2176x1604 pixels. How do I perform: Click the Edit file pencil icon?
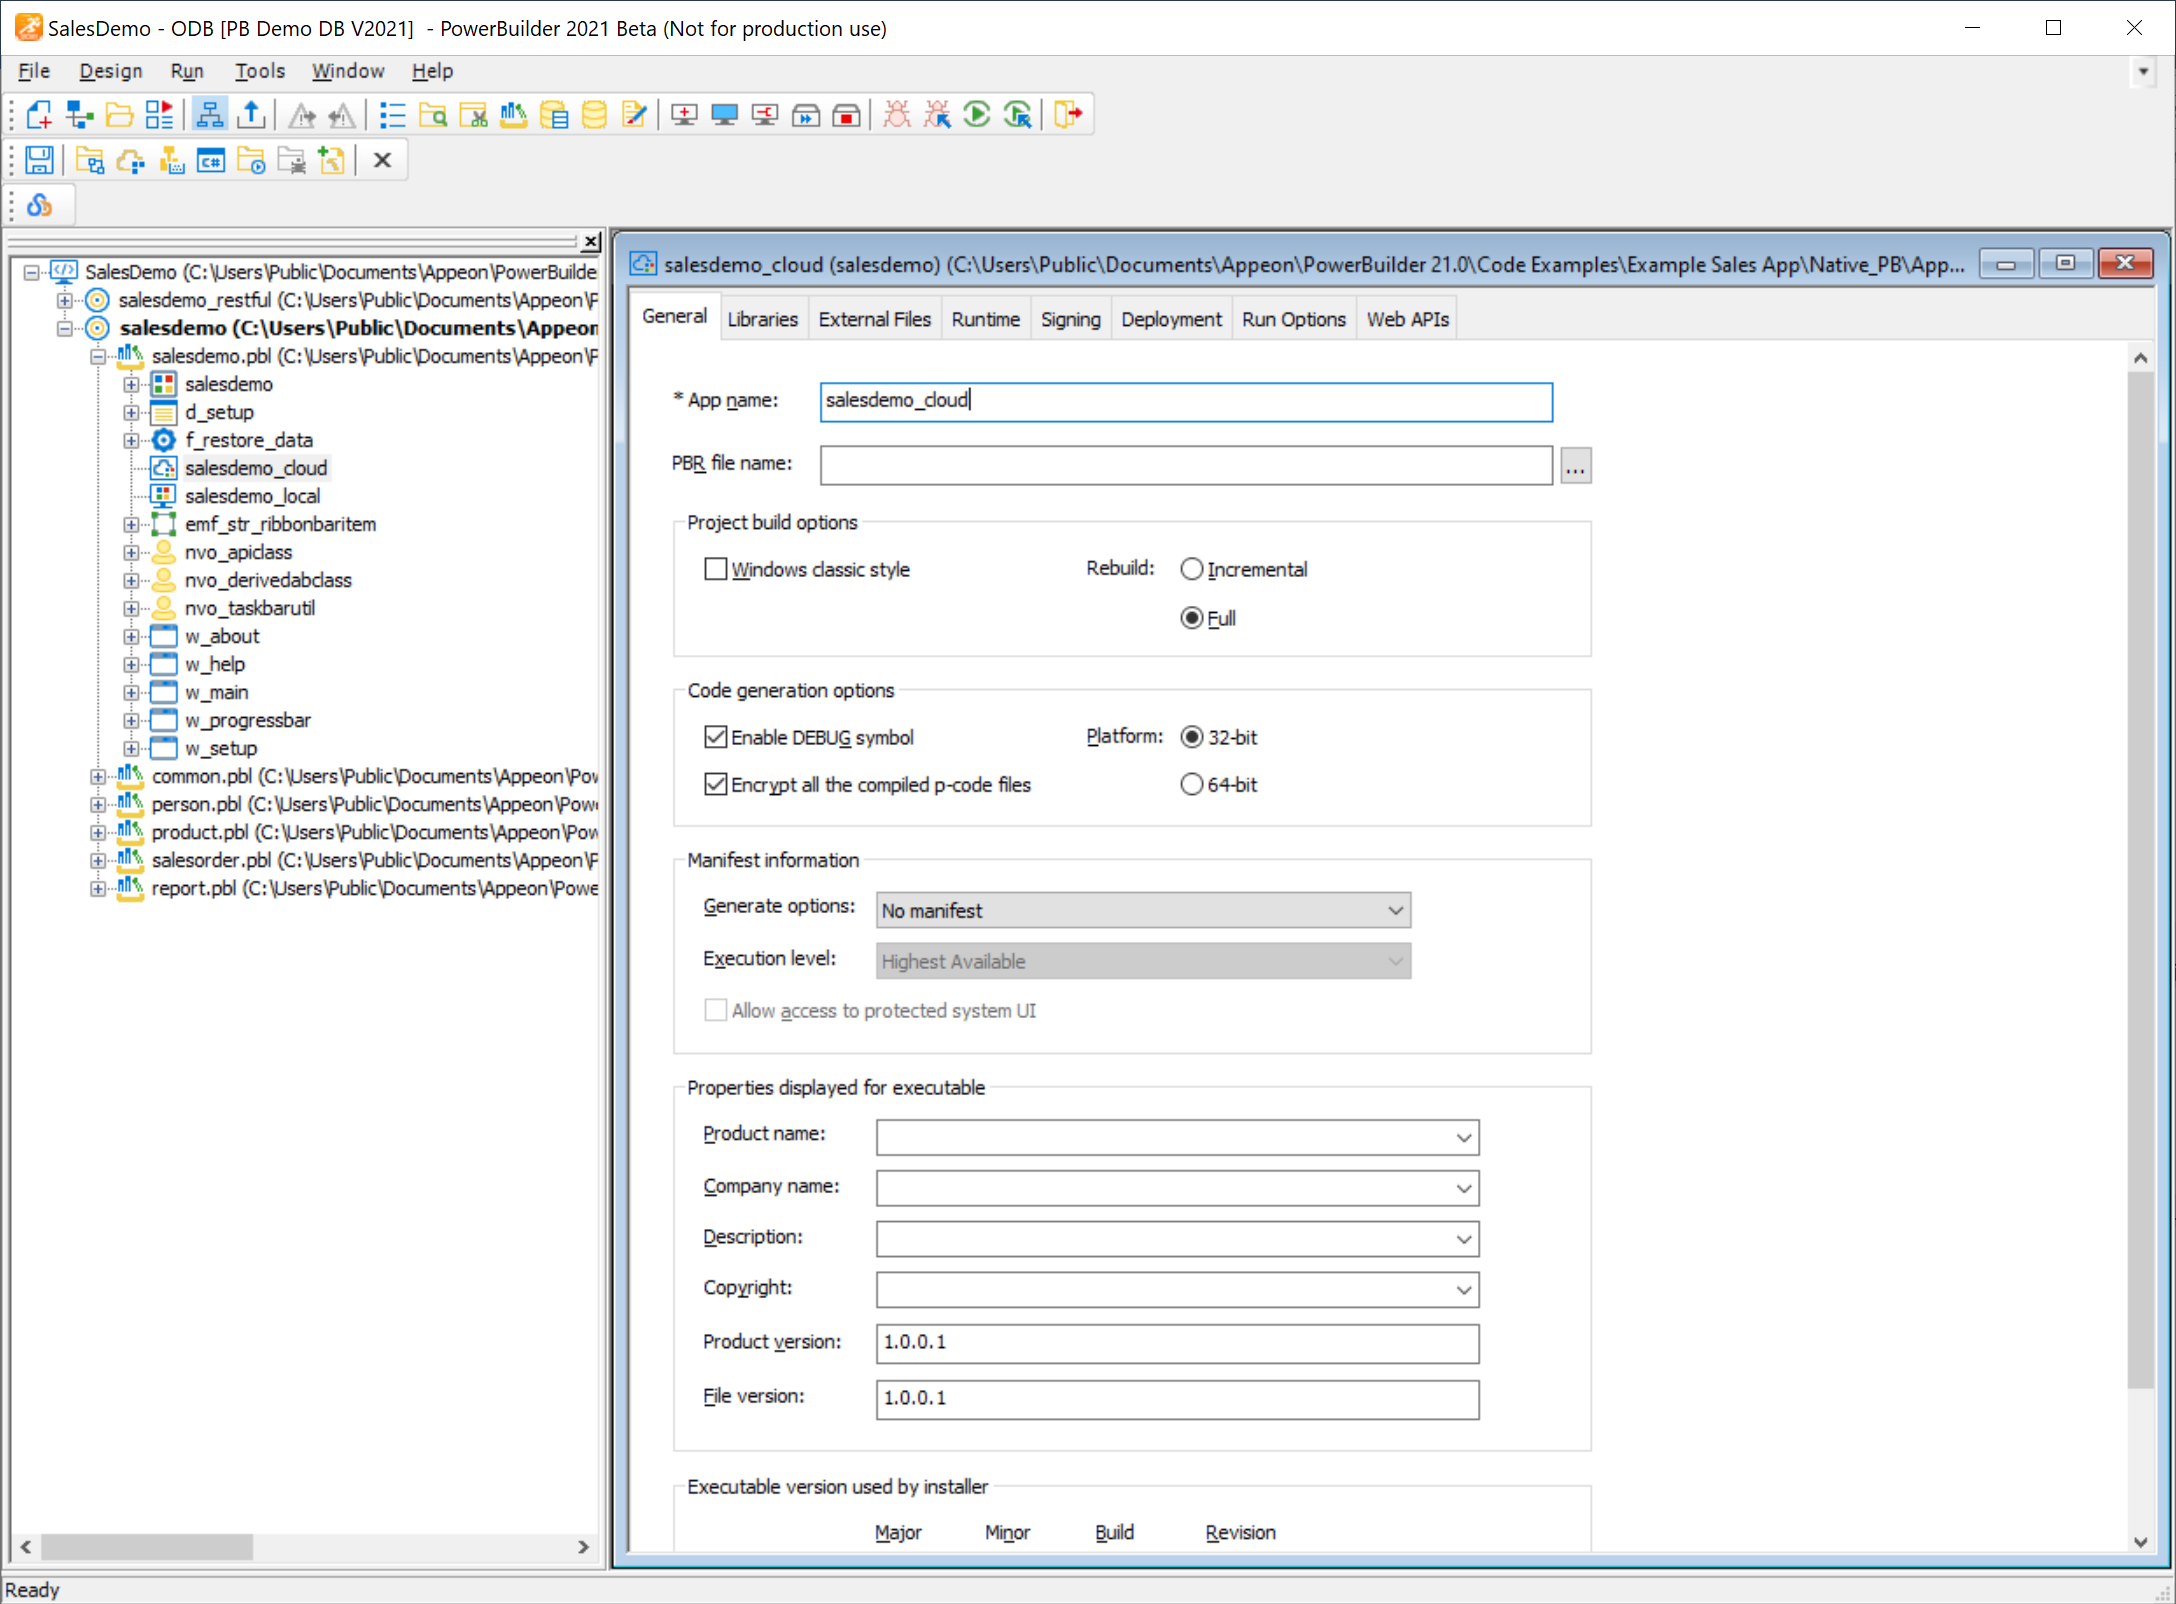pyautogui.click(x=634, y=115)
